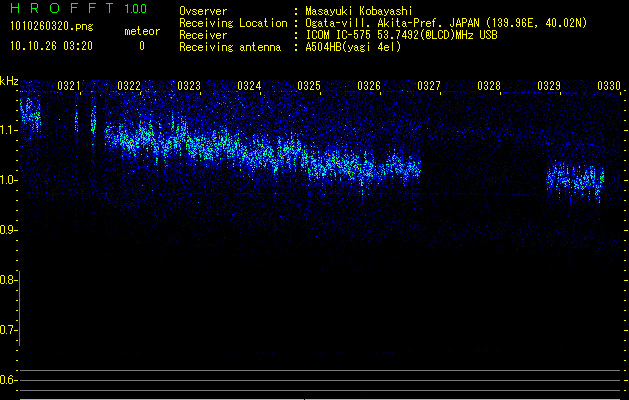The height and width of the screenshot is (400, 629).
Task: Click the observer name Masayuki Kobayashi
Action: click(359, 11)
